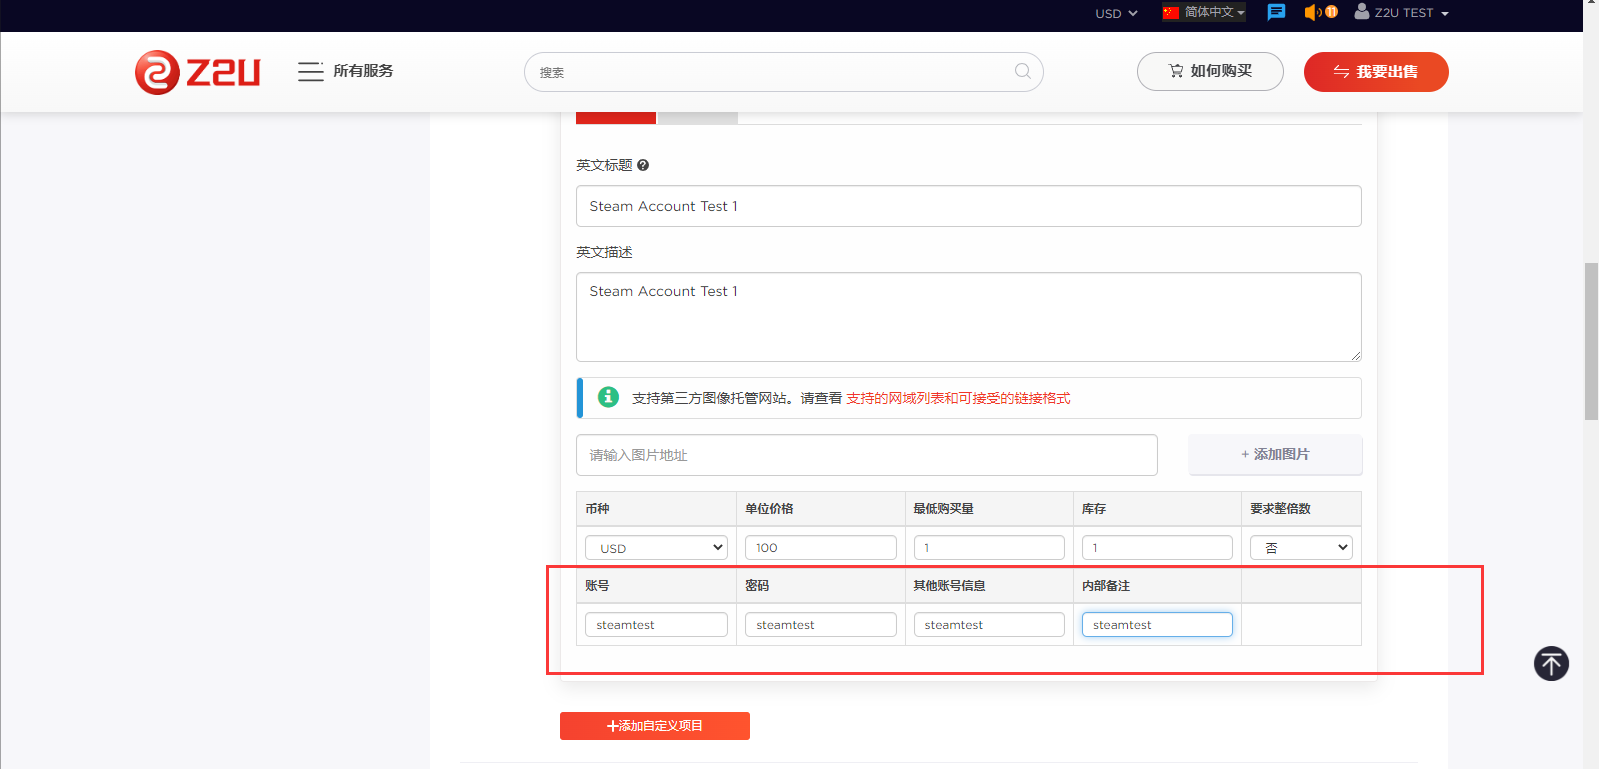The image size is (1599, 769).
Task: Select the red active tab
Action: click(616, 118)
